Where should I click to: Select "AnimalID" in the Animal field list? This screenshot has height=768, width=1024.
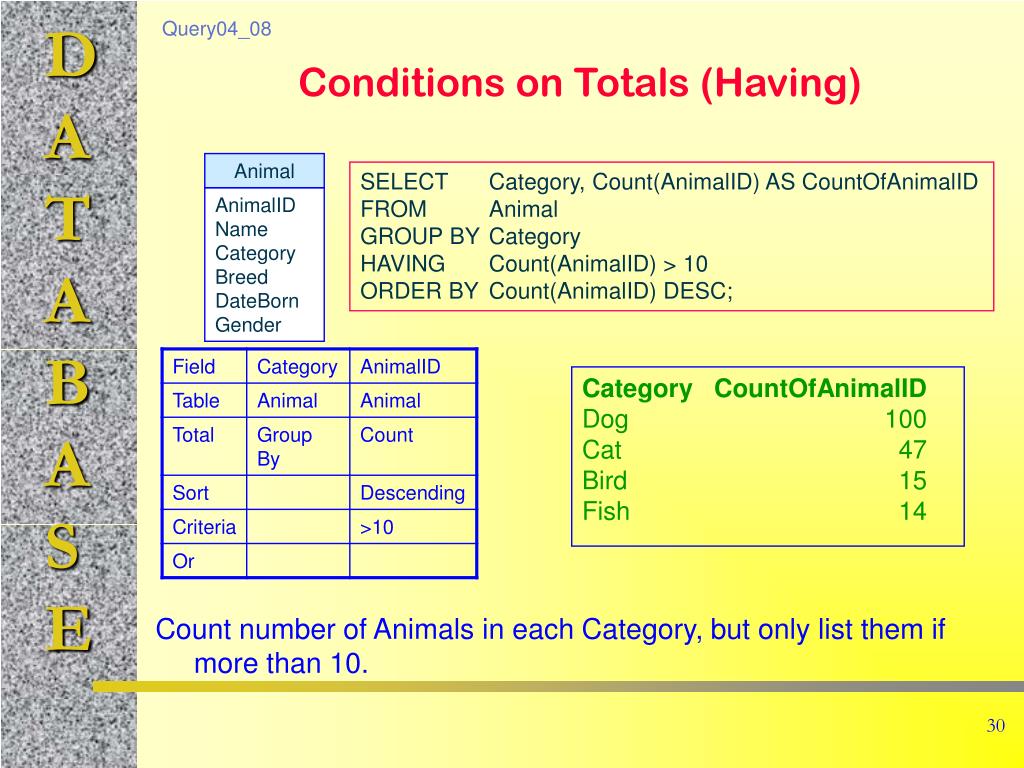point(255,205)
